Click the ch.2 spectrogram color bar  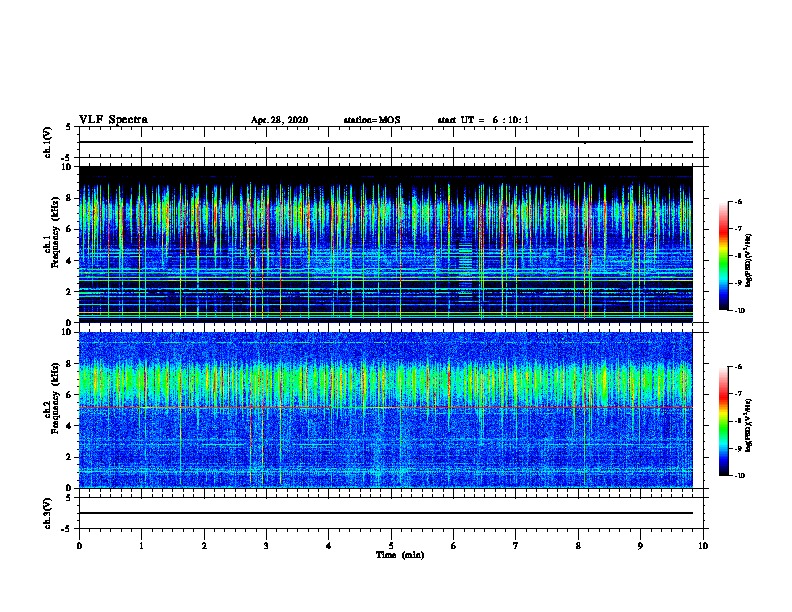point(723,421)
